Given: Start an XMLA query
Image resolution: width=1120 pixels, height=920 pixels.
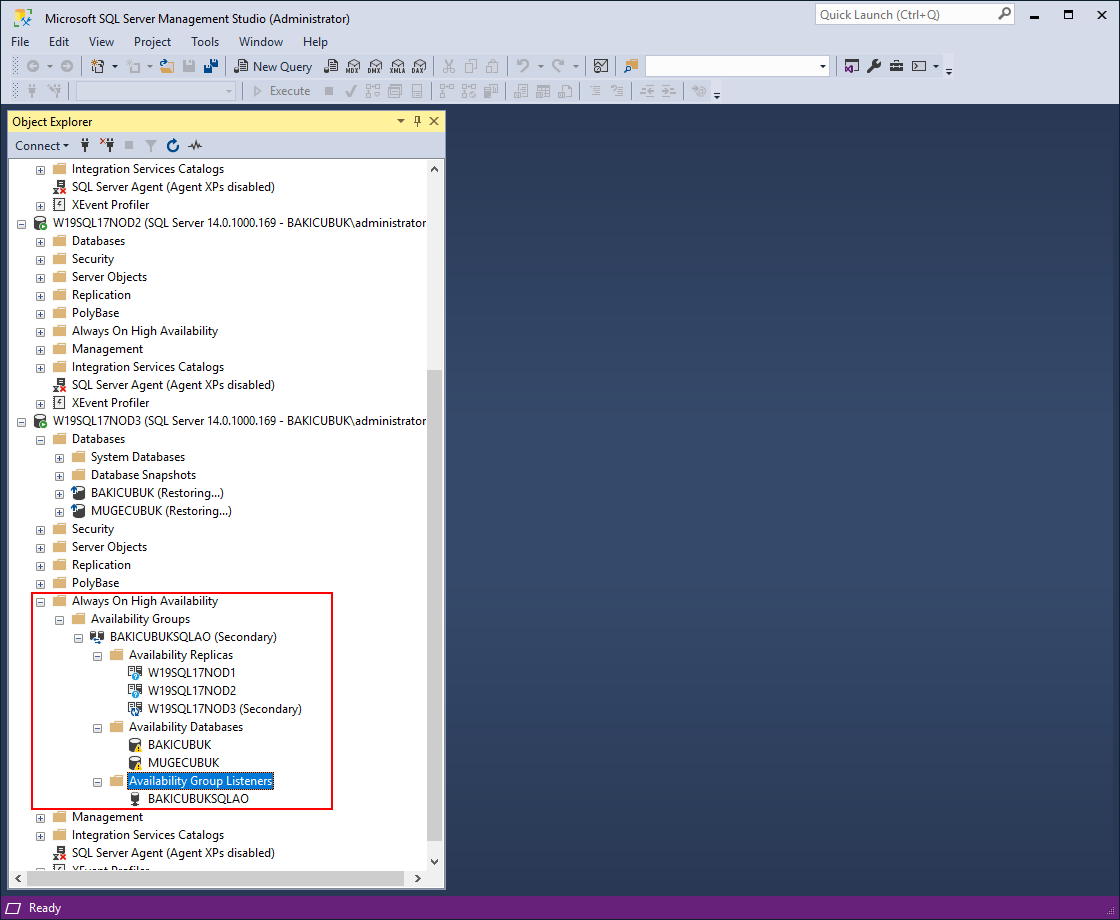Looking at the screenshot, I should [397, 66].
